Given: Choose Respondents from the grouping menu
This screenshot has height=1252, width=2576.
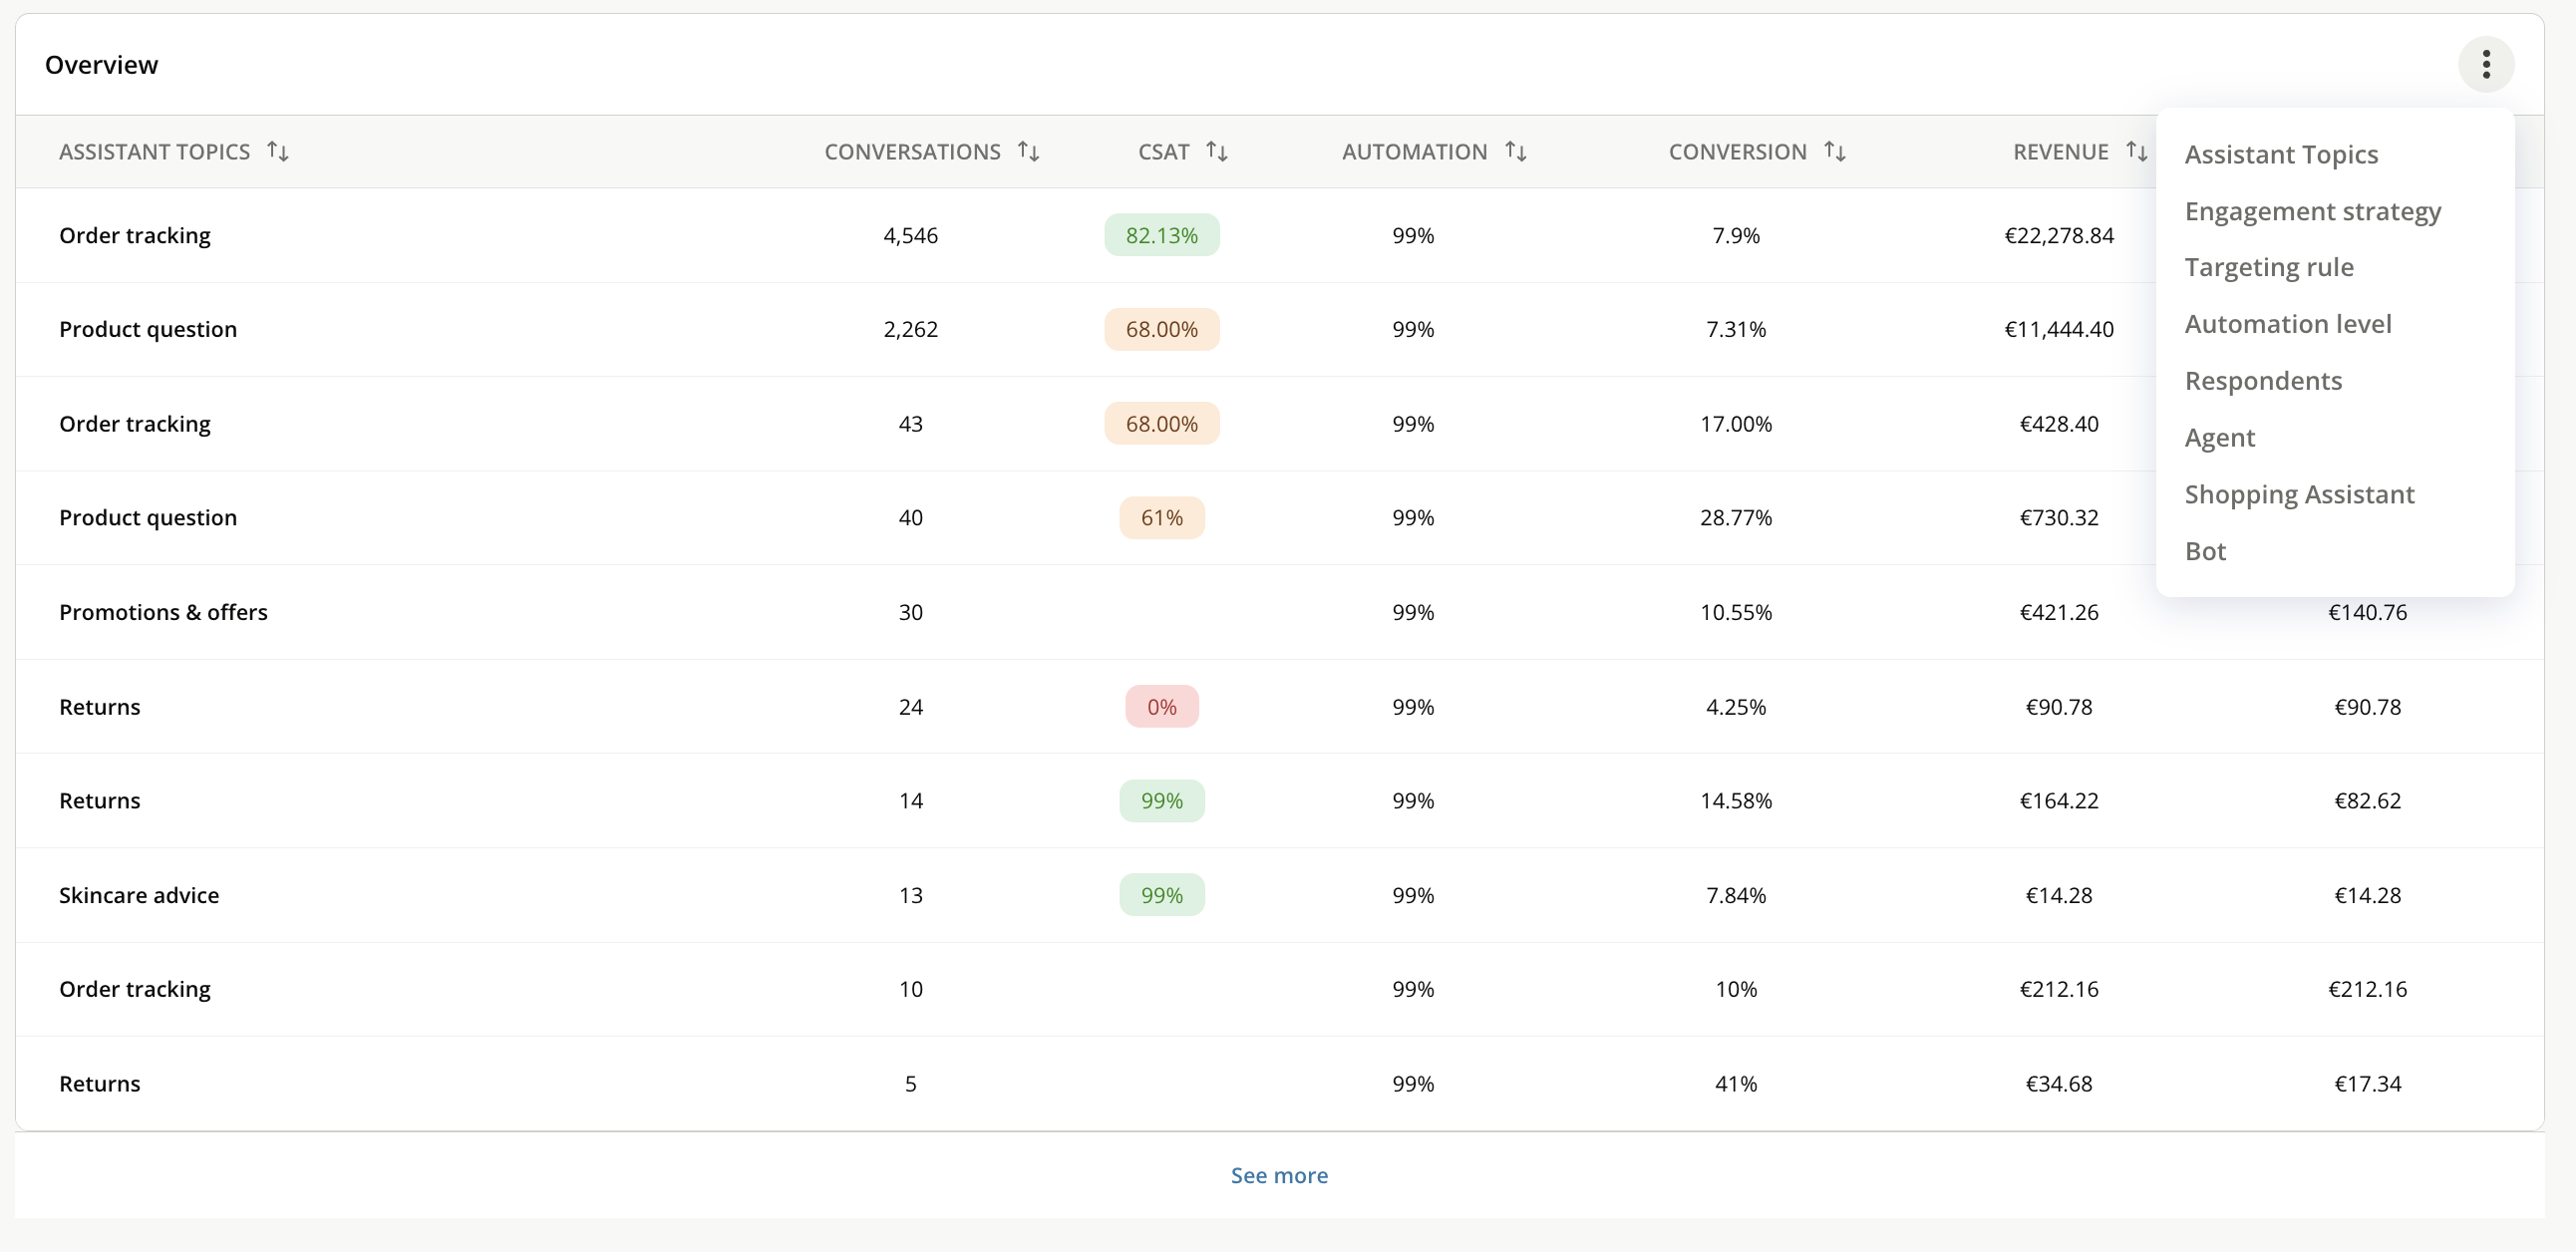Looking at the screenshot, I should pyautogui.click(x=2263, y=381).
